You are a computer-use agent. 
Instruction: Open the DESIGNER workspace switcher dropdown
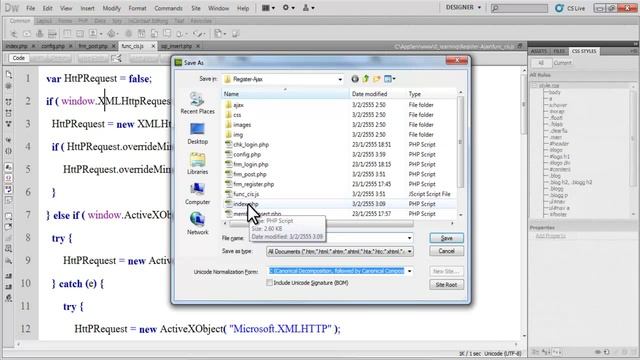coord(463,7)
